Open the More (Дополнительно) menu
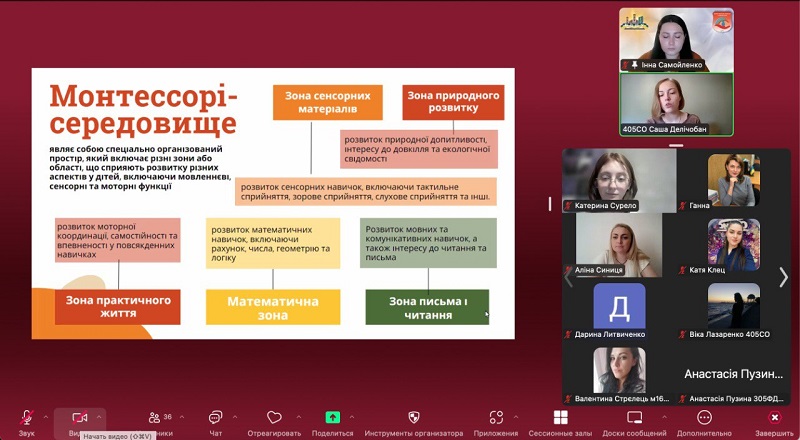800x440 pixels. [x=704, y=418]
